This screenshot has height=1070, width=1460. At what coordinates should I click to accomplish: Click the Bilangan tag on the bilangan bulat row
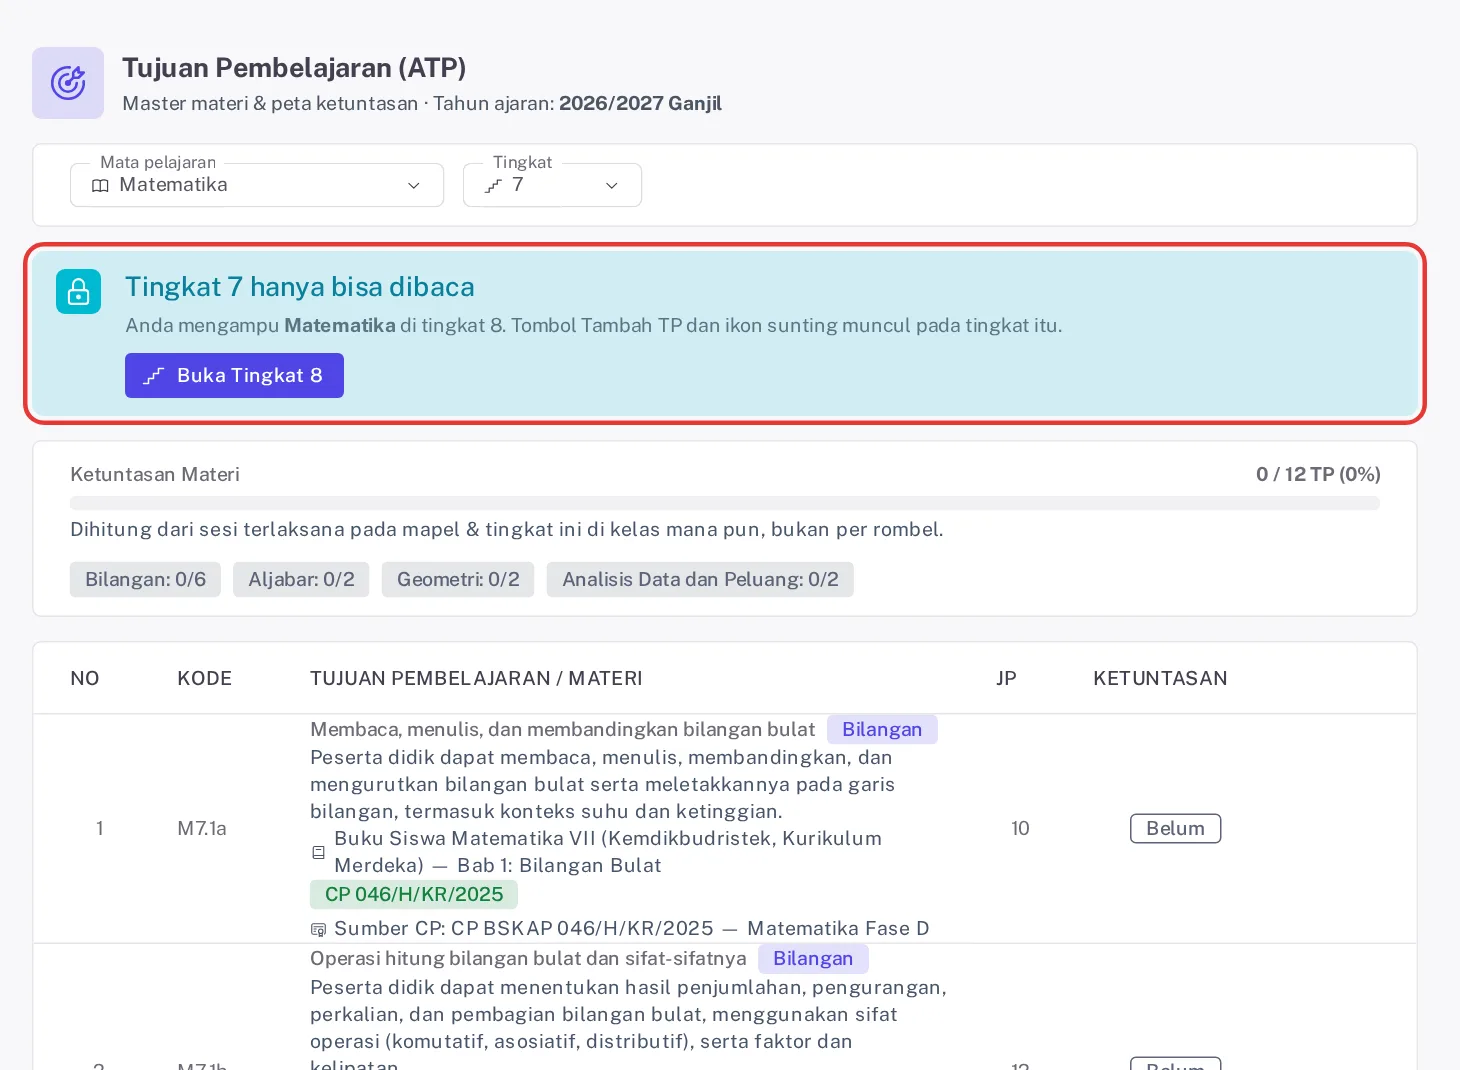pos(882,729)
